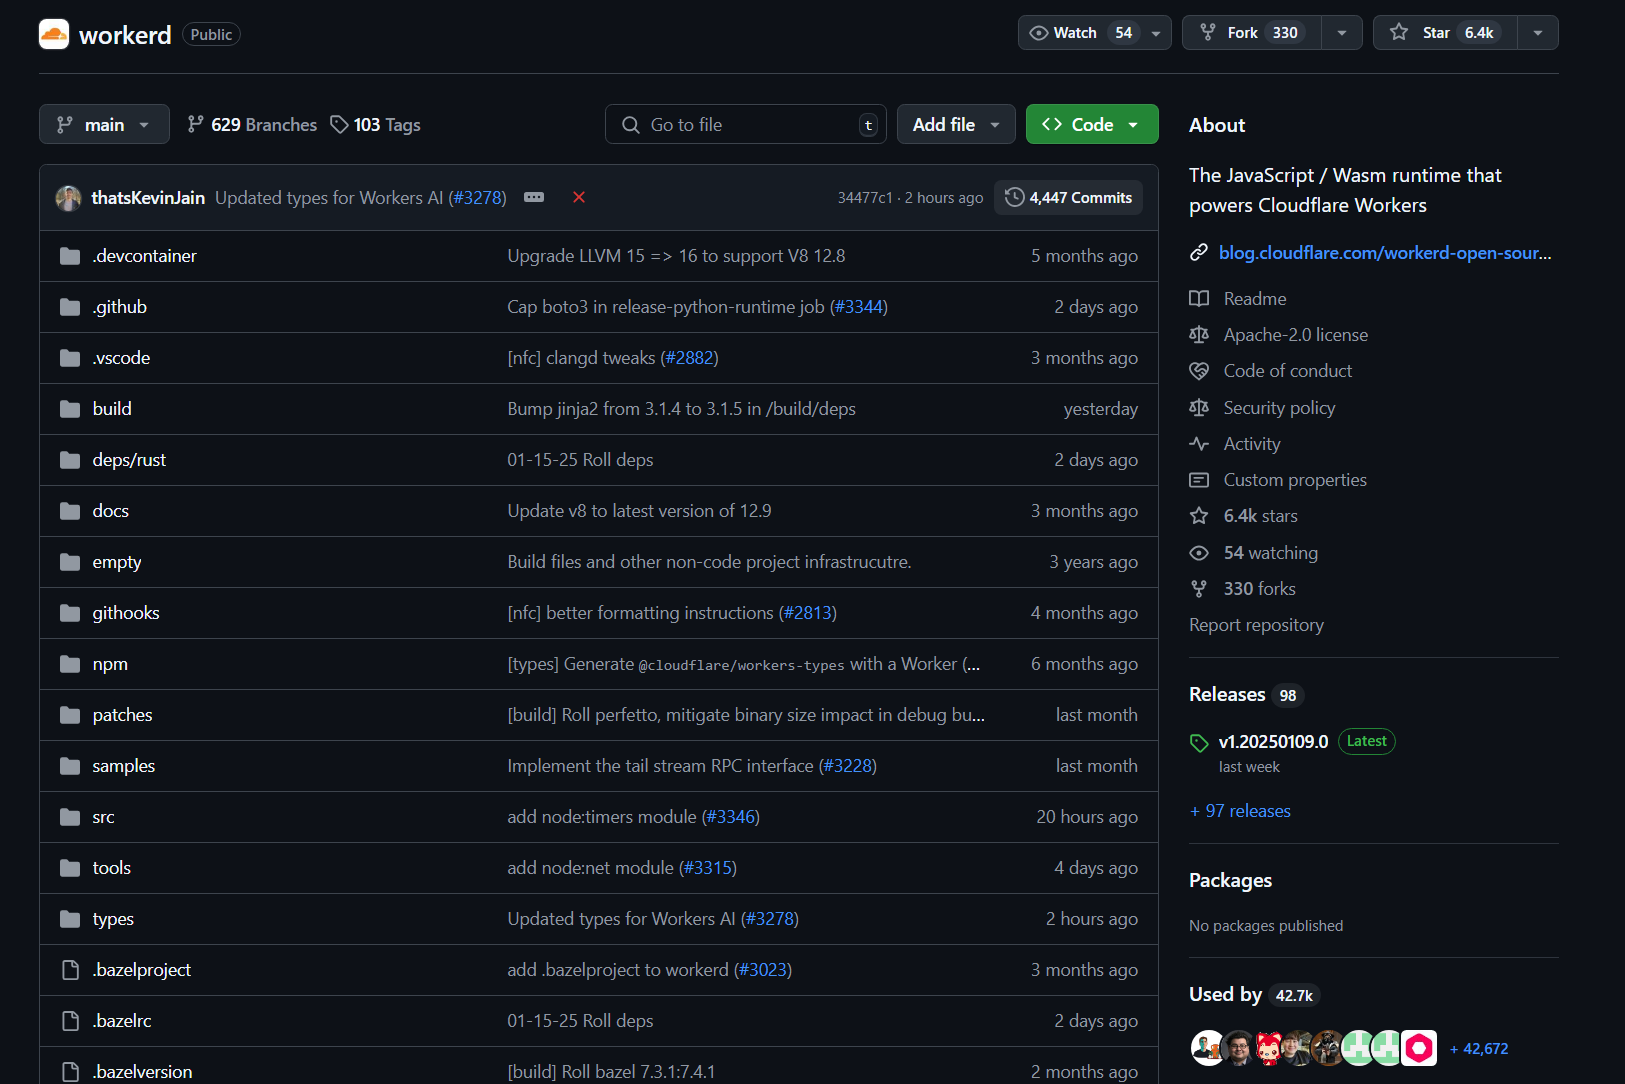Fork the workerd repository
1625x1084 pixels.
point(1252,33)
